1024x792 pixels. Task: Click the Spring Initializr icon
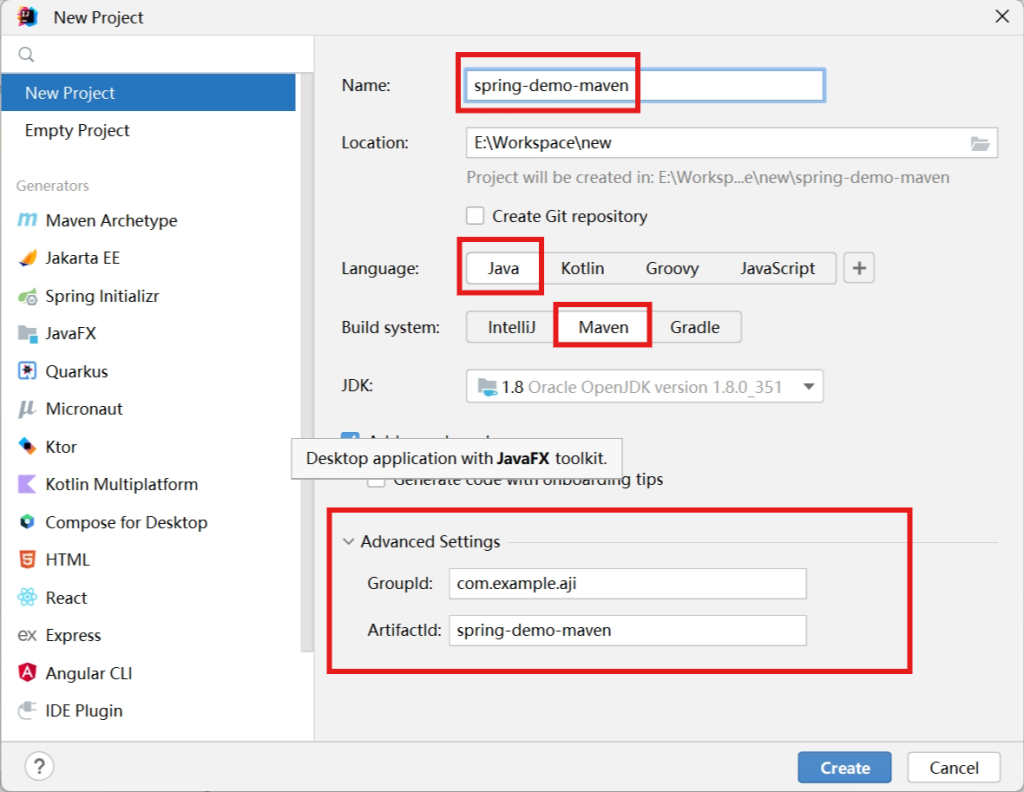coord(27,296)
